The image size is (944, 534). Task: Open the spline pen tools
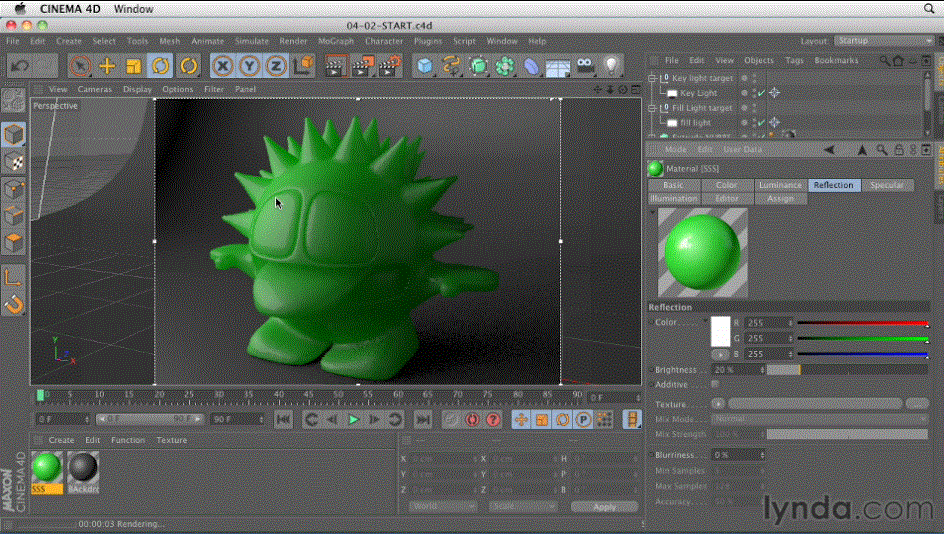click(451, 66)
